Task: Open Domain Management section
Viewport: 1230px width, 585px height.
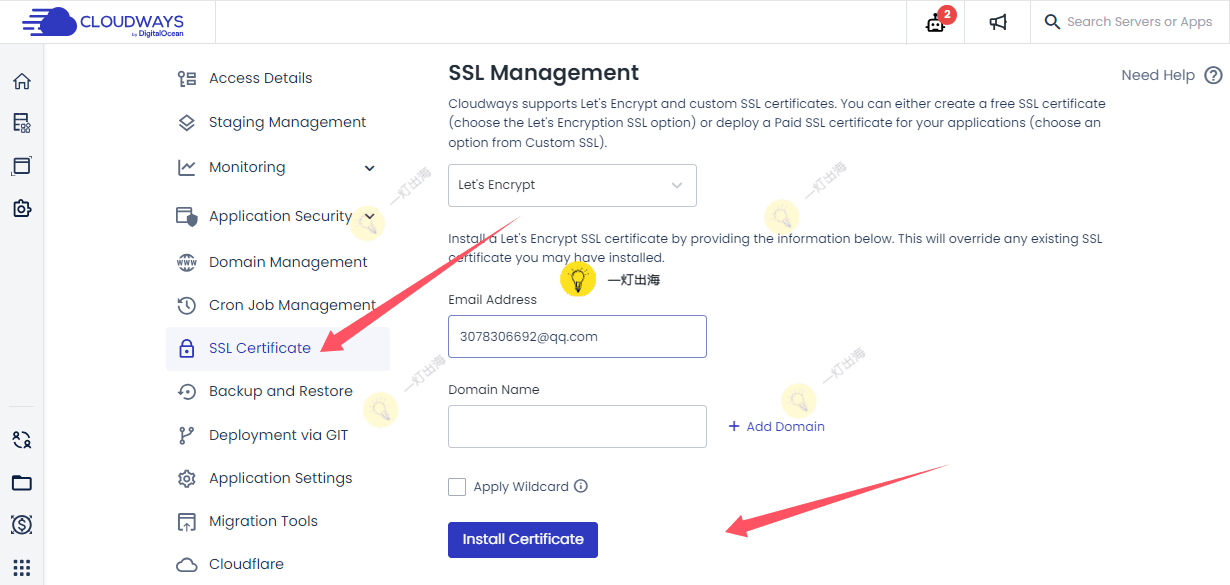Action: pyautogui.click(x=288, y=262)
